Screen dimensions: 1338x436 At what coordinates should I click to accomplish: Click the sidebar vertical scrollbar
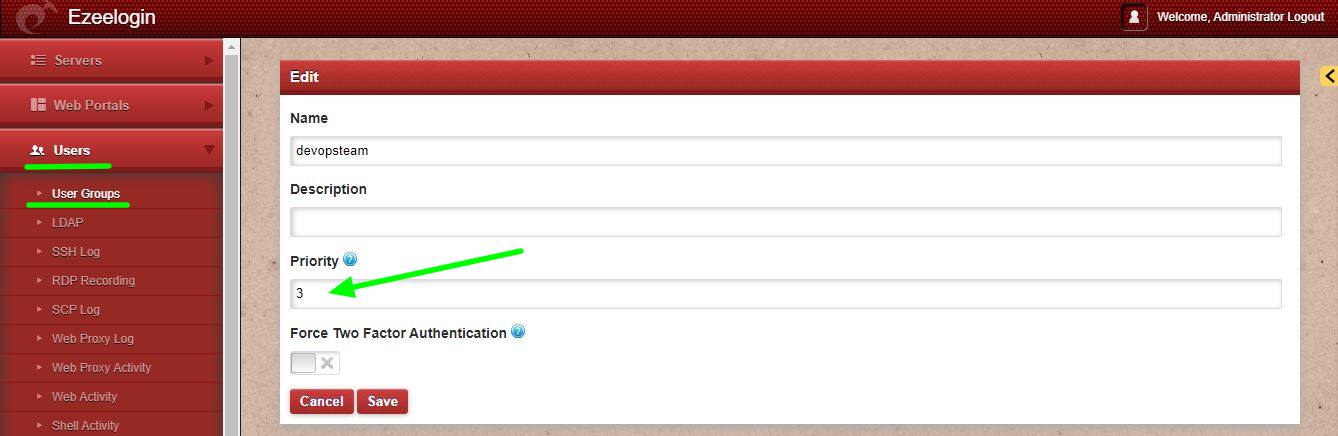click(x=231, y=240)
